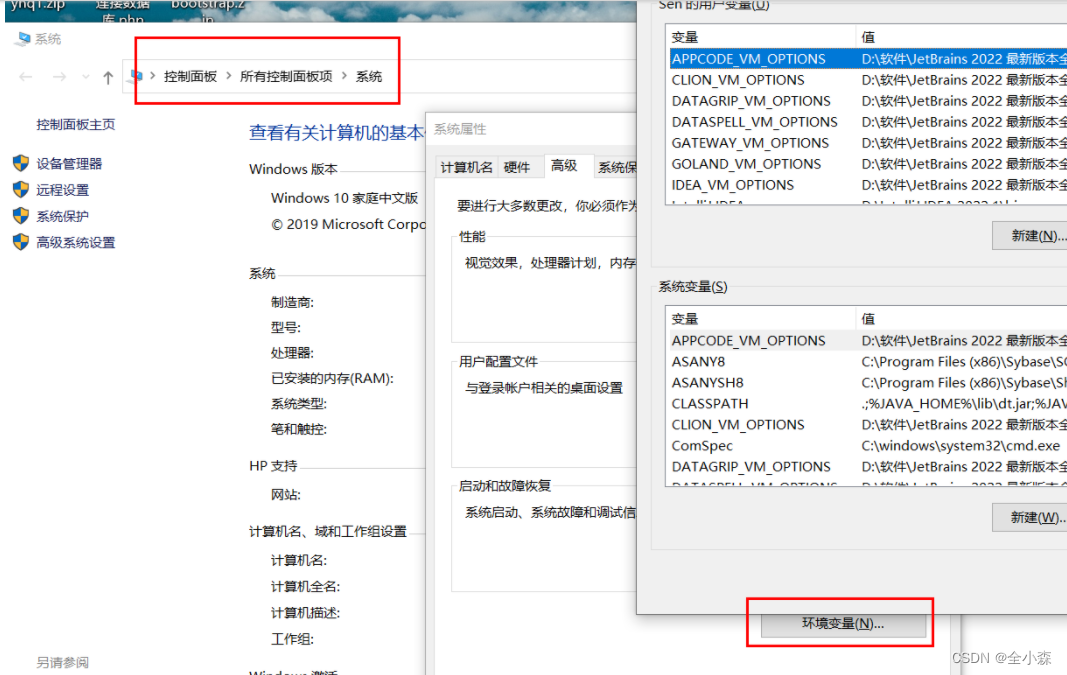
Task: Select GATEWAY_VM_OPTIONS in user variables
Action: (868, 143)
